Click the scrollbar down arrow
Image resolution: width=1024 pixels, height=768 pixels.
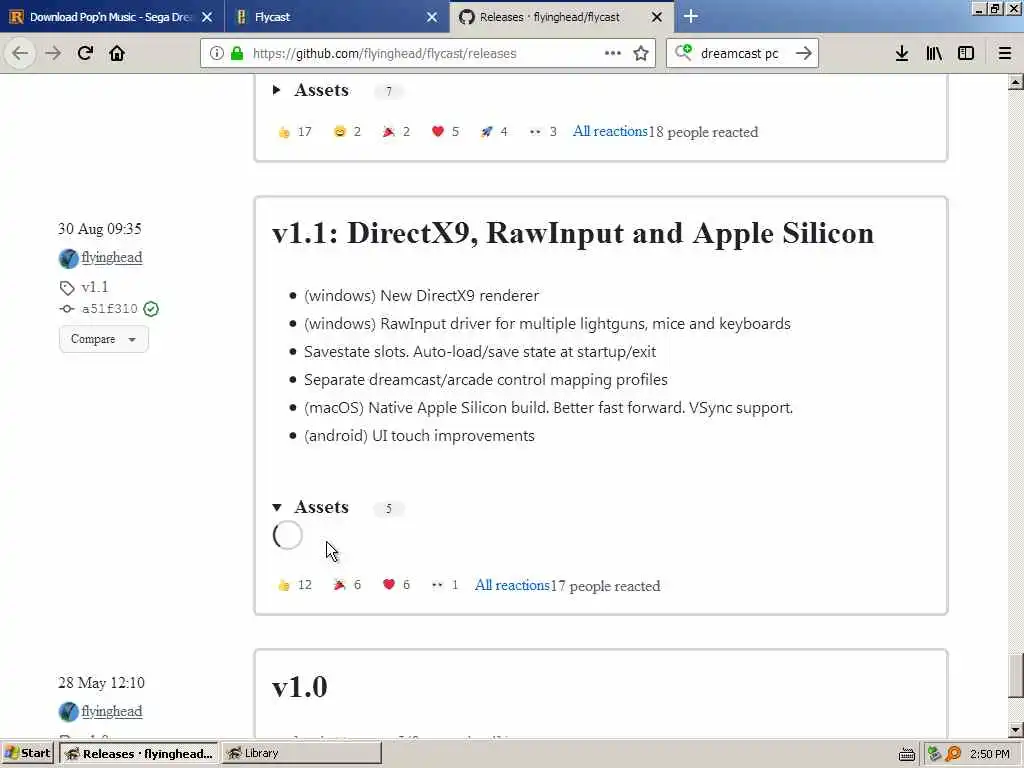pyautogui.click(x=1015, y=729)
